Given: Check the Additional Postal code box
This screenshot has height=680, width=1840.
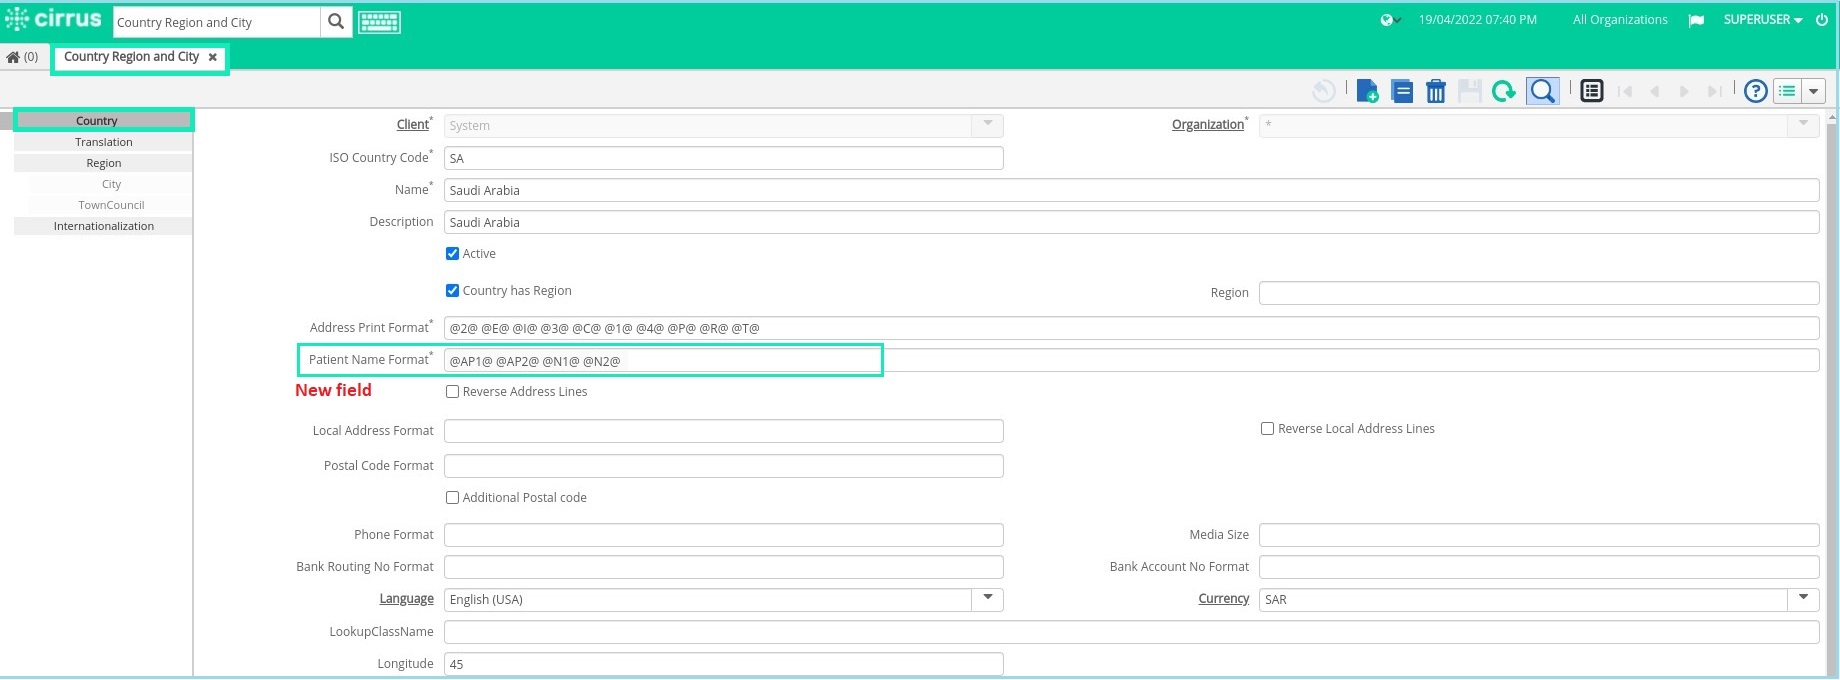Looking at the screenshot, I should click(x=452, y=498).
